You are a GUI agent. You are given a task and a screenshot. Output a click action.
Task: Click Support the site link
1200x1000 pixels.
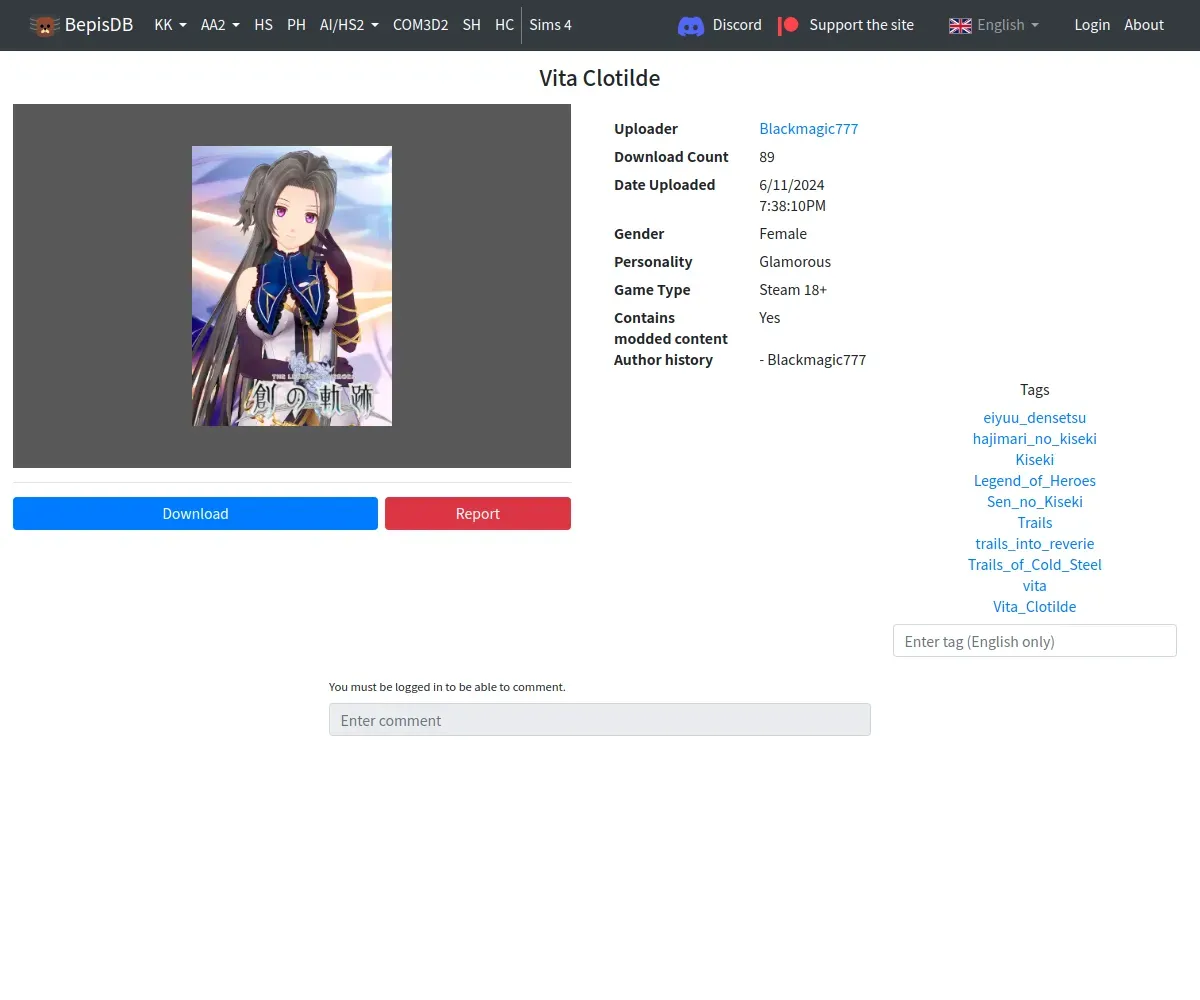pos(861,25)
